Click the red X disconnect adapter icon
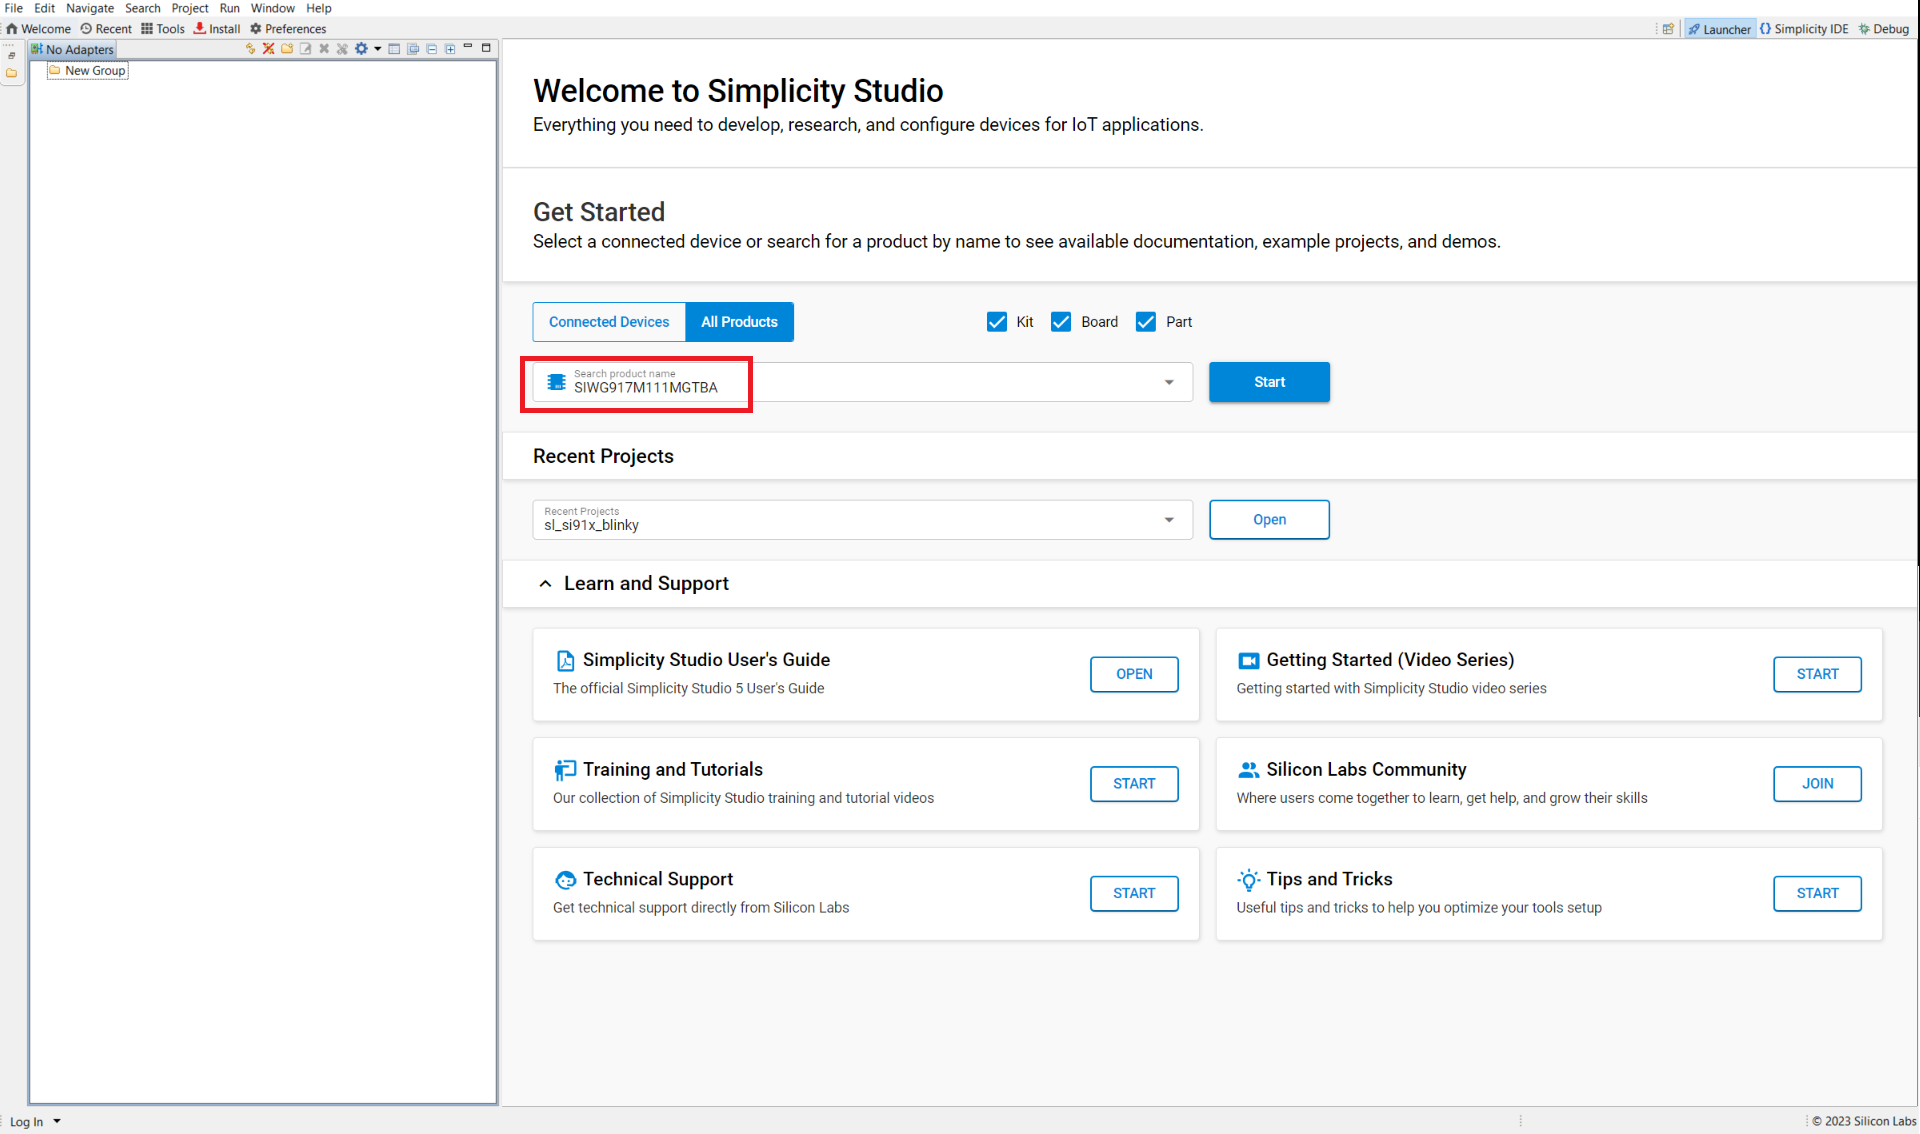 point(268,48)
